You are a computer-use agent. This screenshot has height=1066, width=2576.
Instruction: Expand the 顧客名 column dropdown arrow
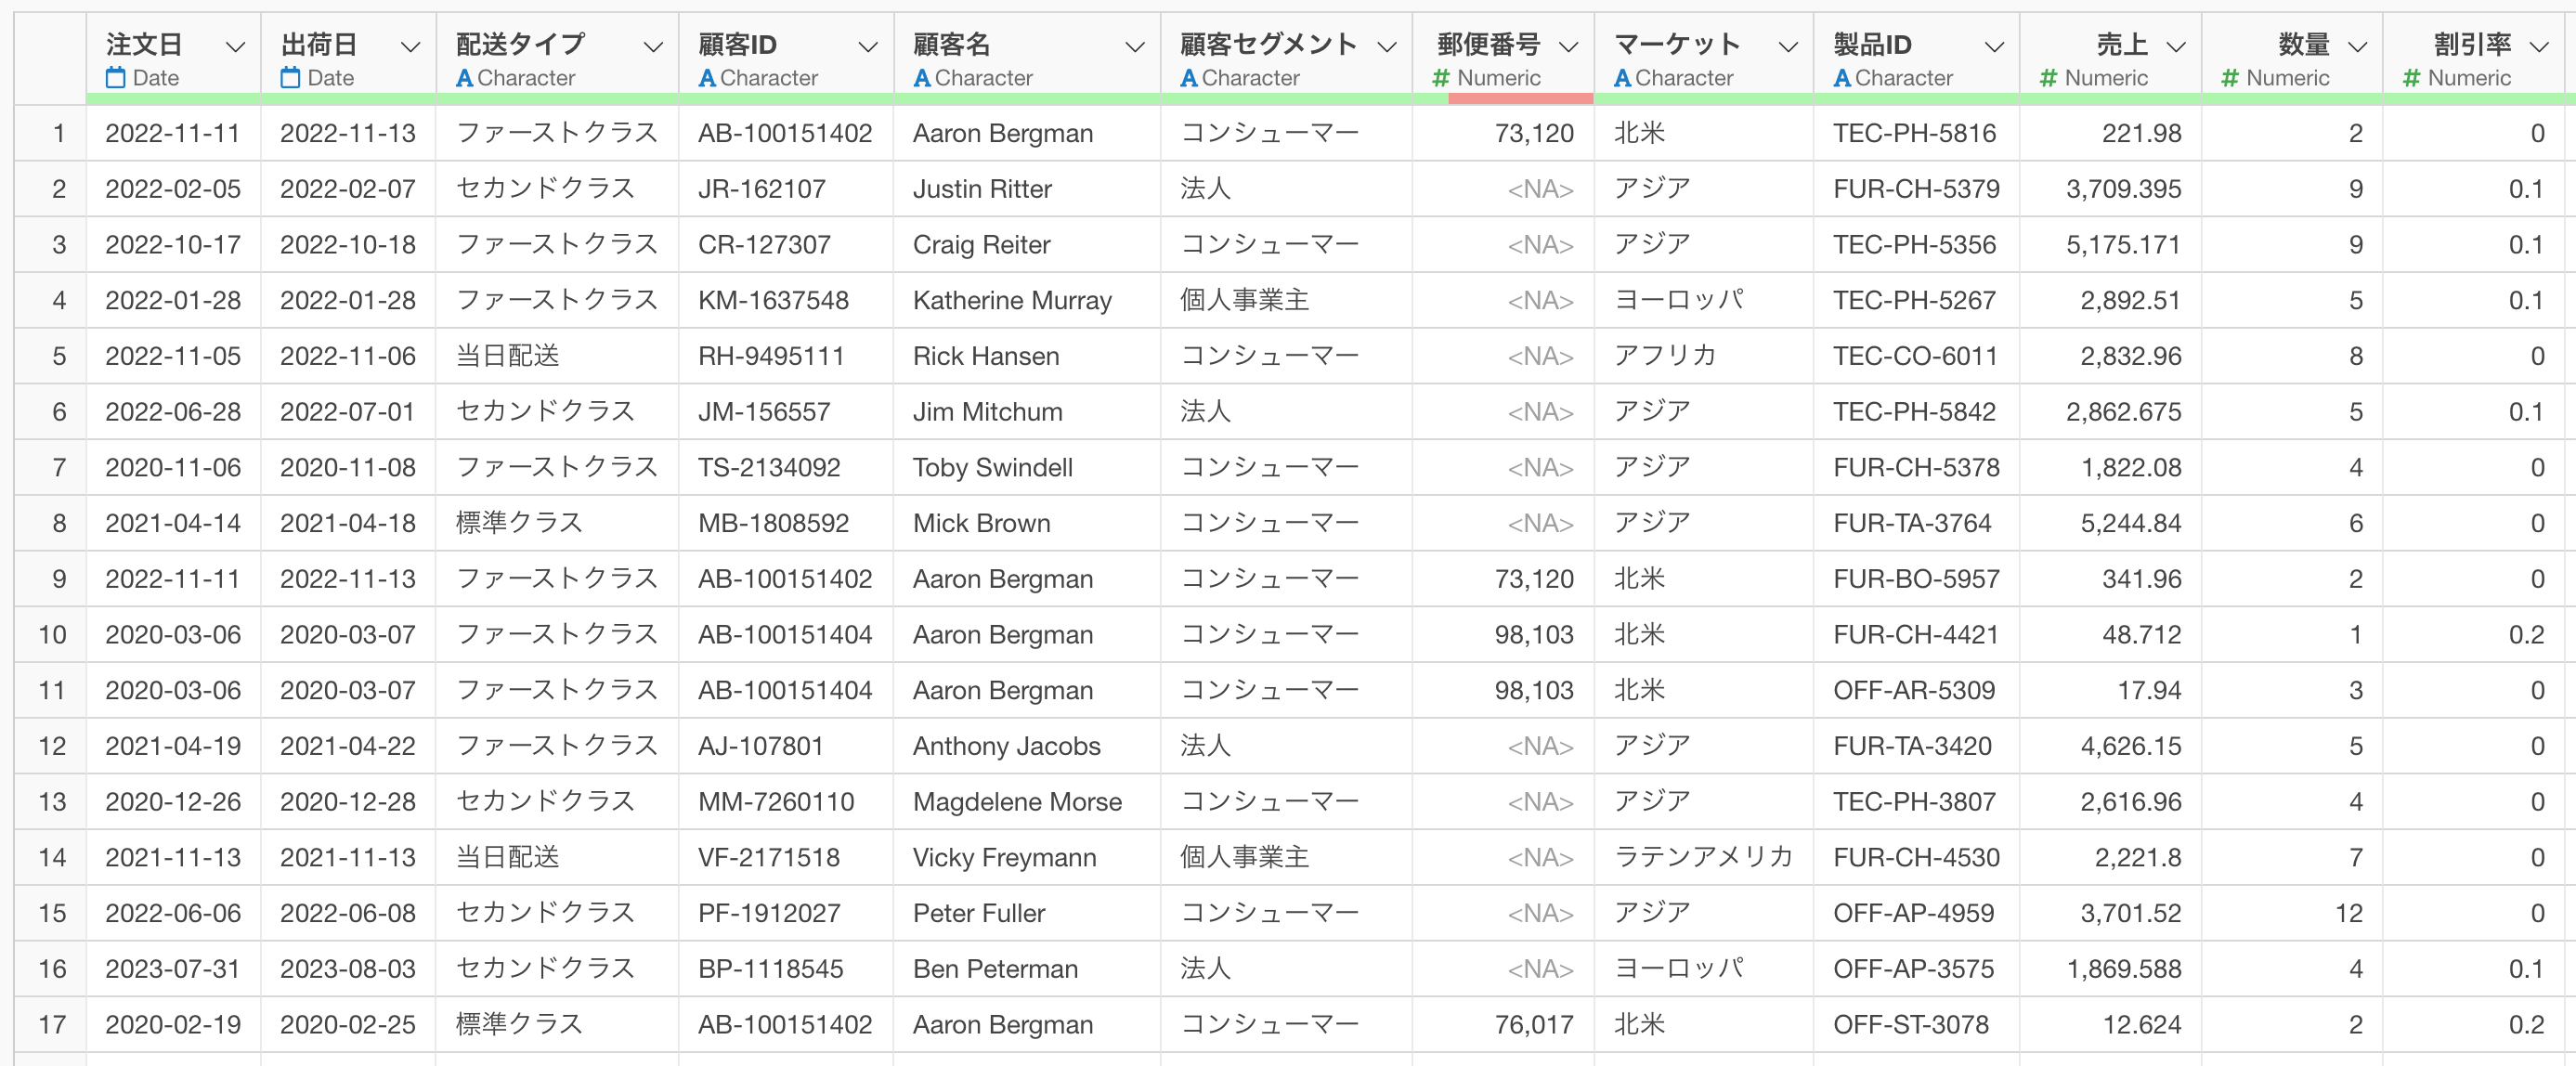click(1134, 47)
